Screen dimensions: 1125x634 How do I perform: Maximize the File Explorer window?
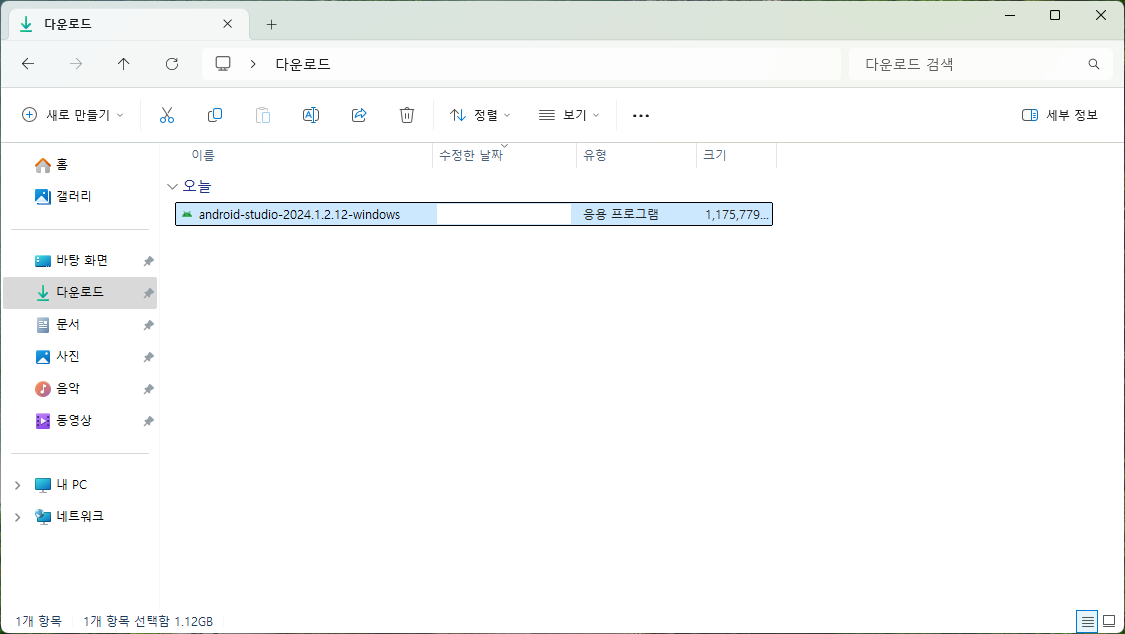[x=1055, y=15]
